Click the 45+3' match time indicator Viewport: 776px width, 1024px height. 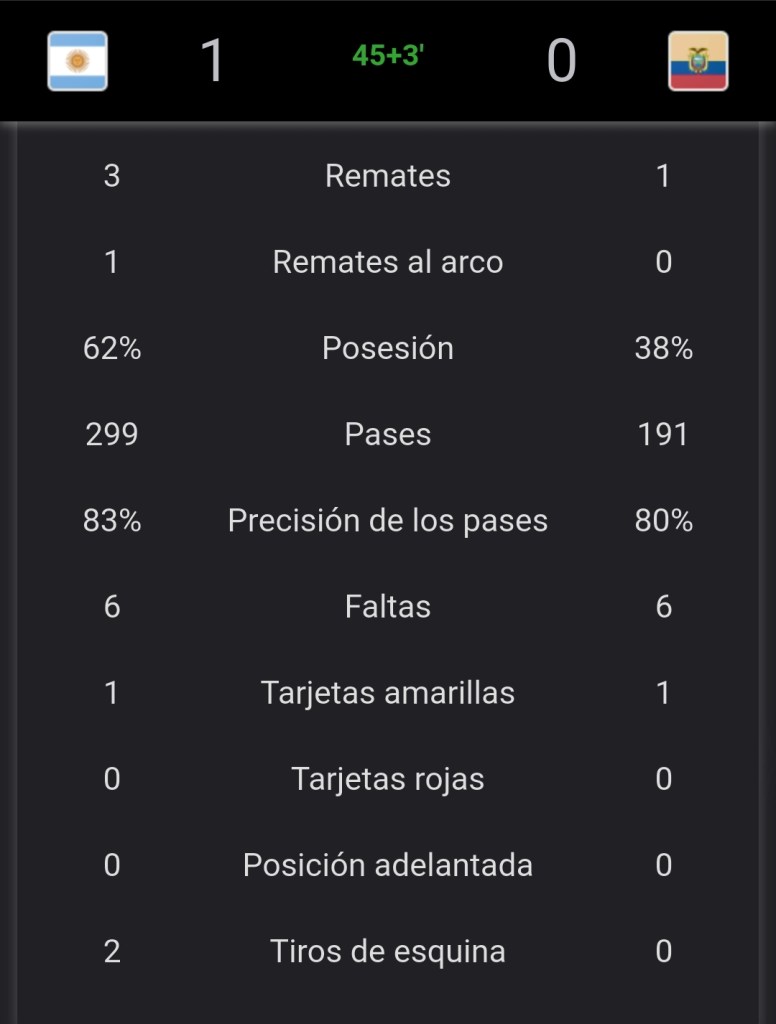click(x=388, y=56)
